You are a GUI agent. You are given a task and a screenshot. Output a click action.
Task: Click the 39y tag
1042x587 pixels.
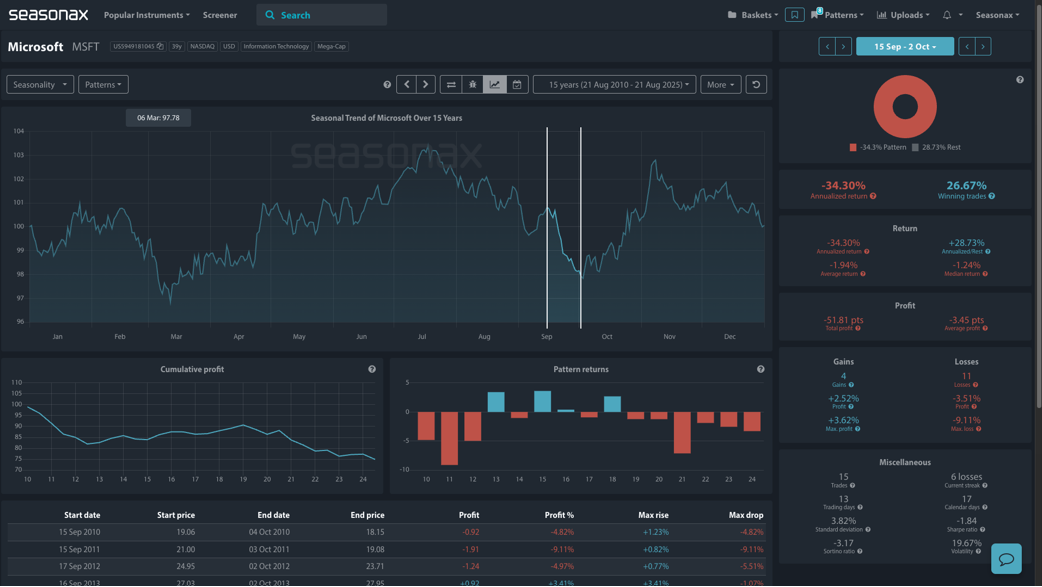coord(176,47)
